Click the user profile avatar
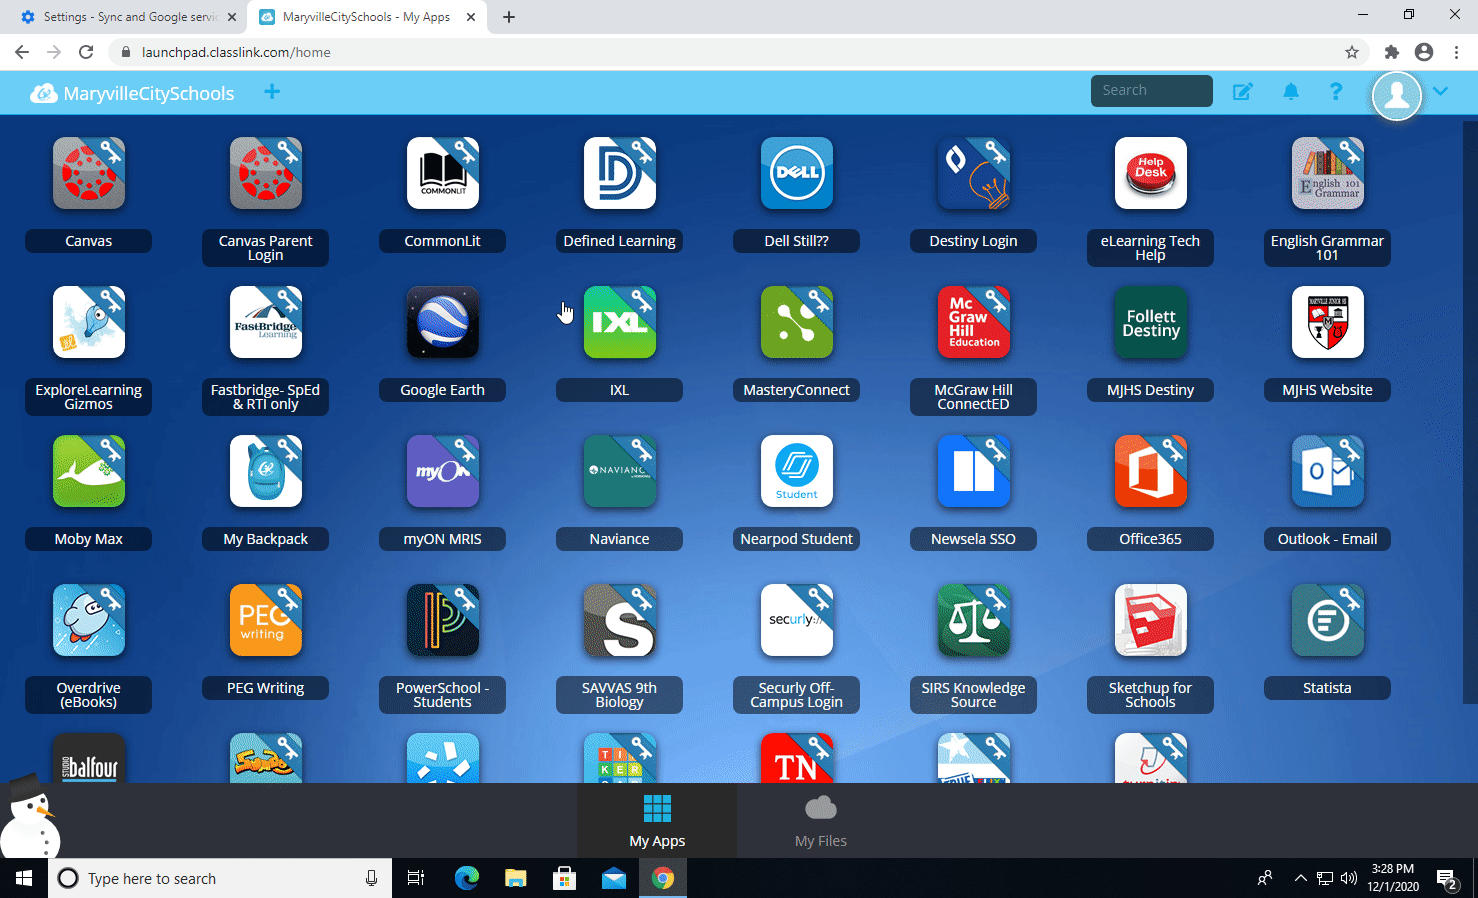1478x898 pixels. 1397,95
